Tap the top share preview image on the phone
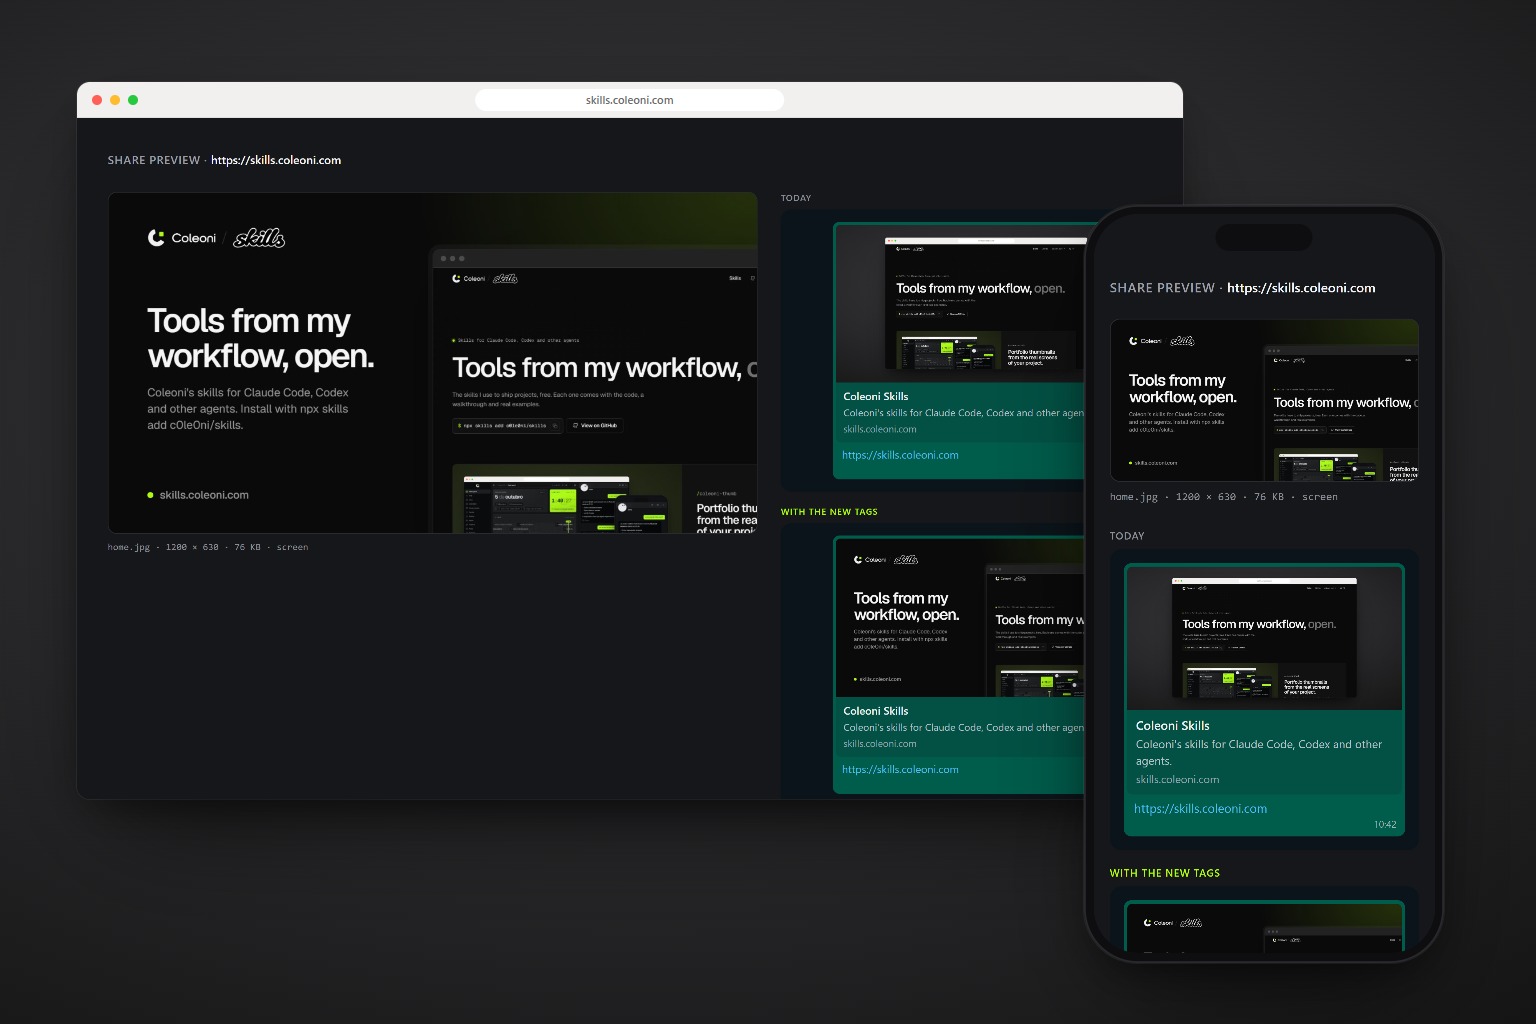 click(1264, 400)
